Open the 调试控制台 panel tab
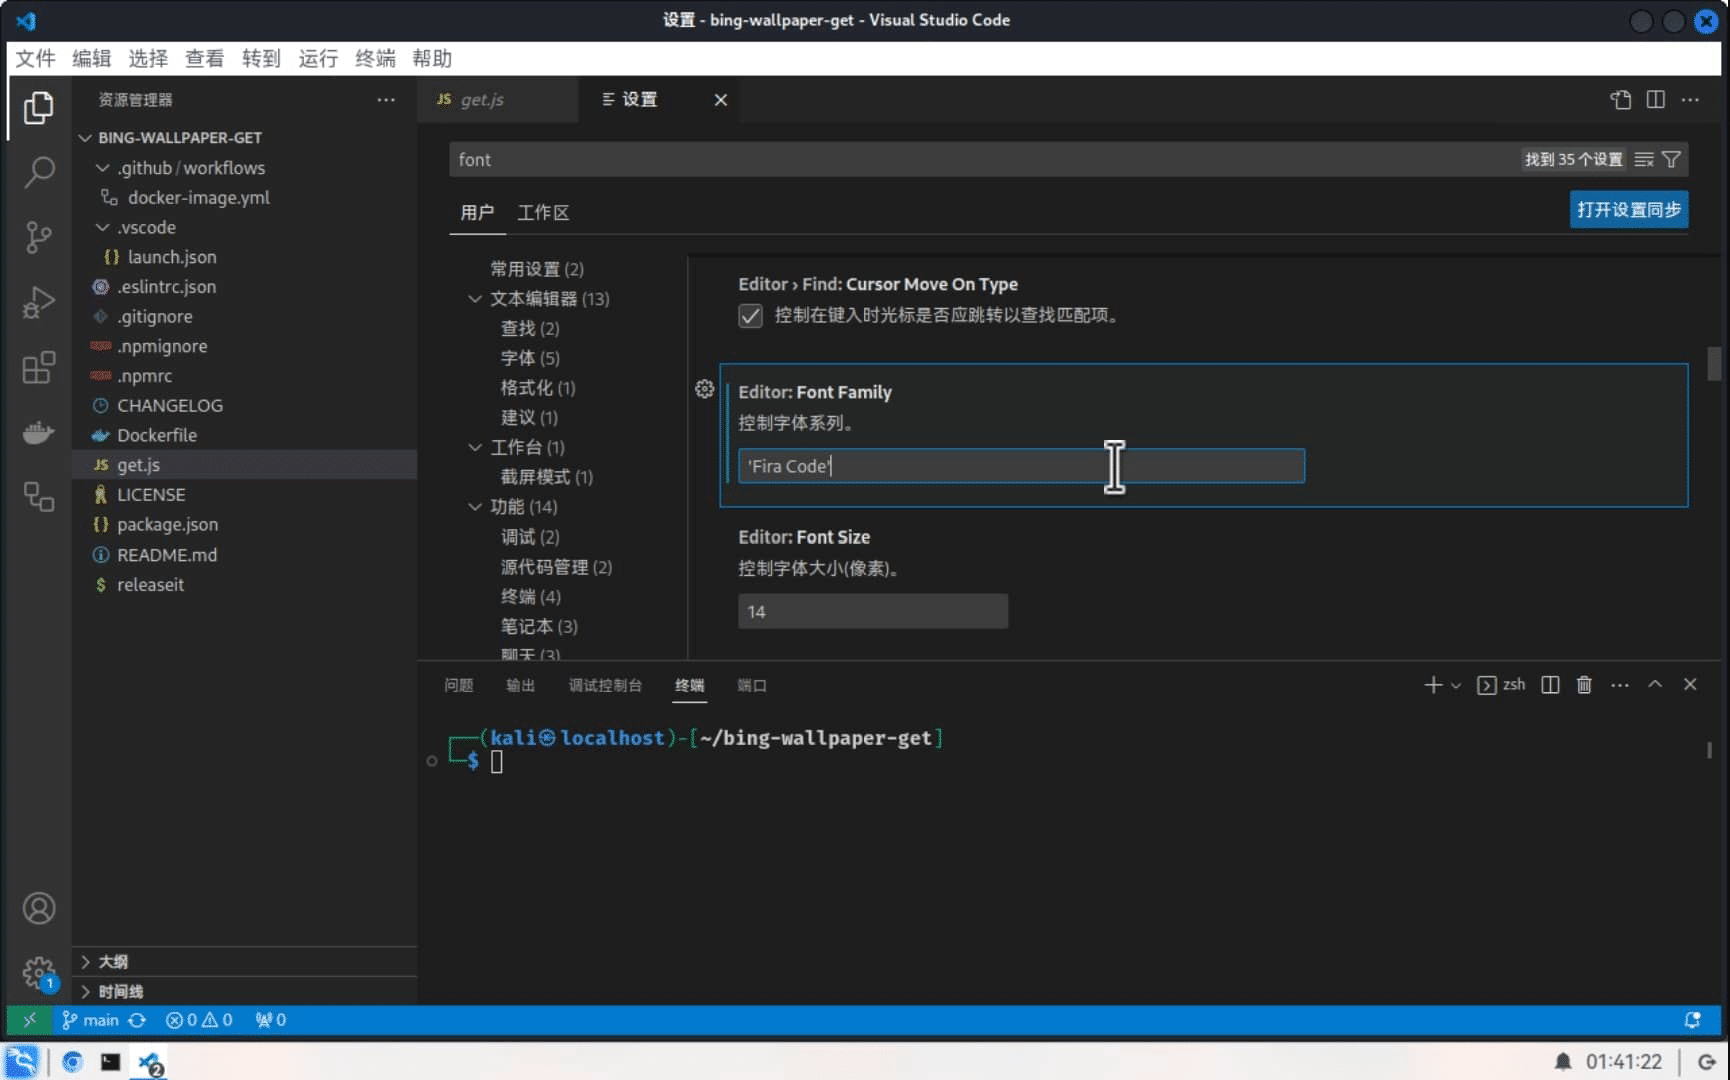This screenshot has width=1730, height=1080. (605, 685)
